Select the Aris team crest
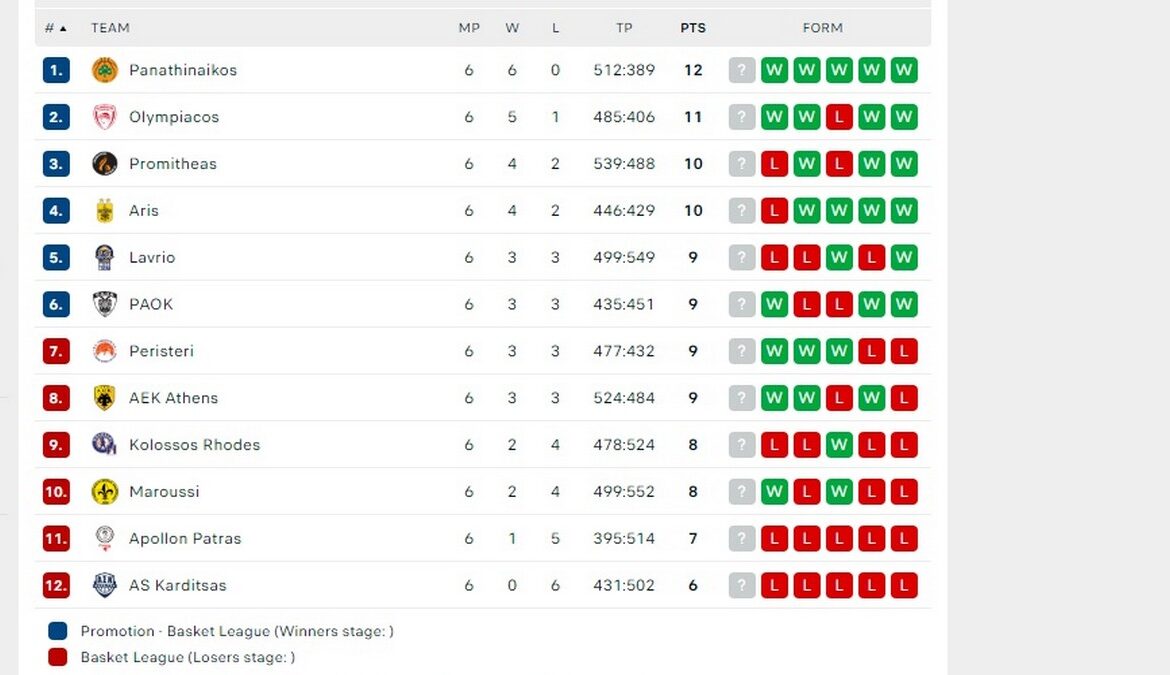1170x675 pixels. (x=105, y=211)
